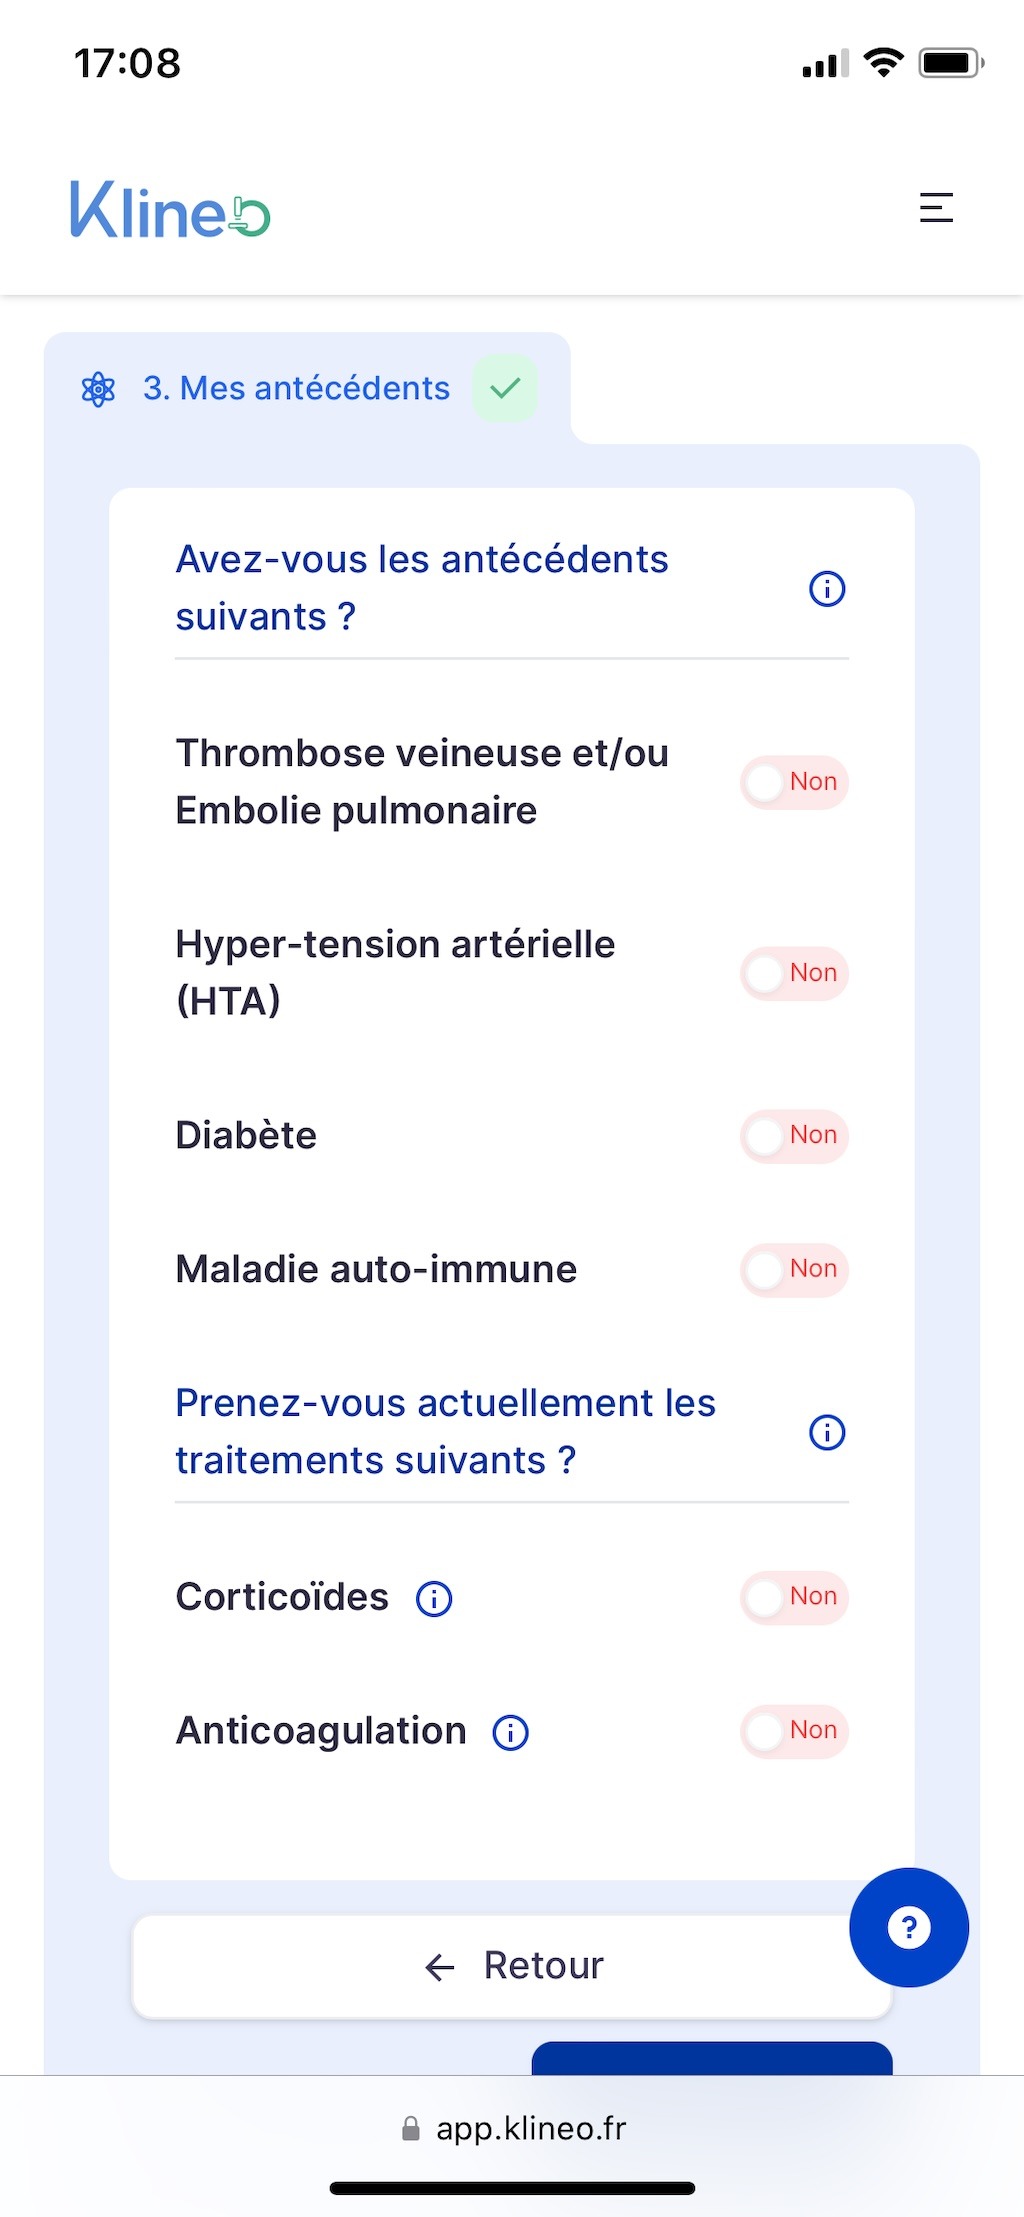This screenshot has width=1024, height=2217.
Task: Click the green checkmark badge
Action: tap(505, 388)
